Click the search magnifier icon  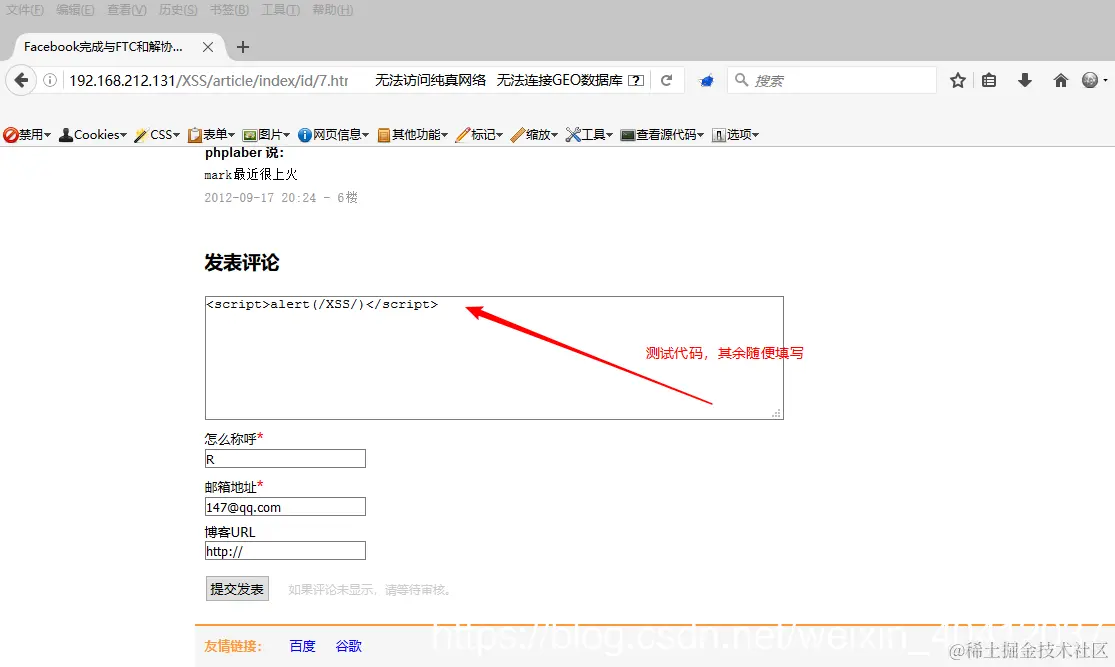741,80
